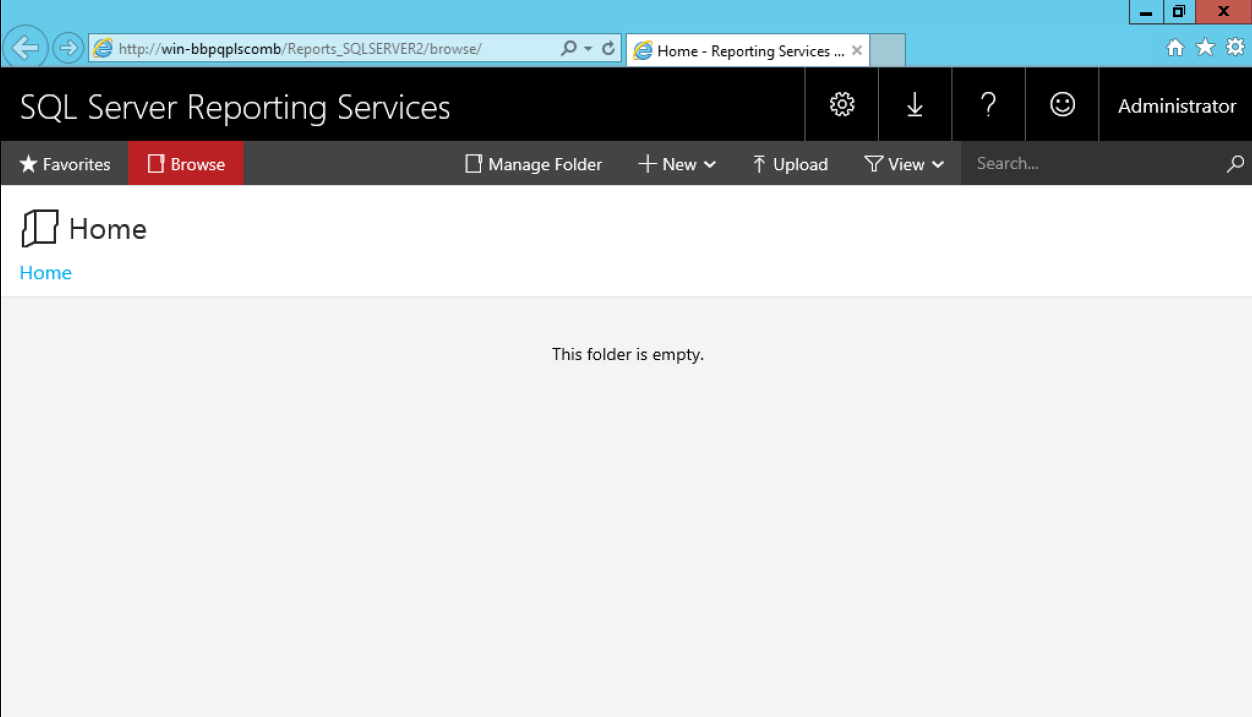Open the address bar dropdown arrow
This screenshot has width=1252, height=717.
588,48
